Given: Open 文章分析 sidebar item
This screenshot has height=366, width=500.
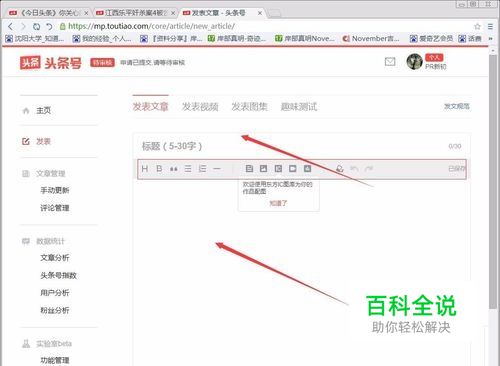Looking at the screenshot, I should point(55,258).
